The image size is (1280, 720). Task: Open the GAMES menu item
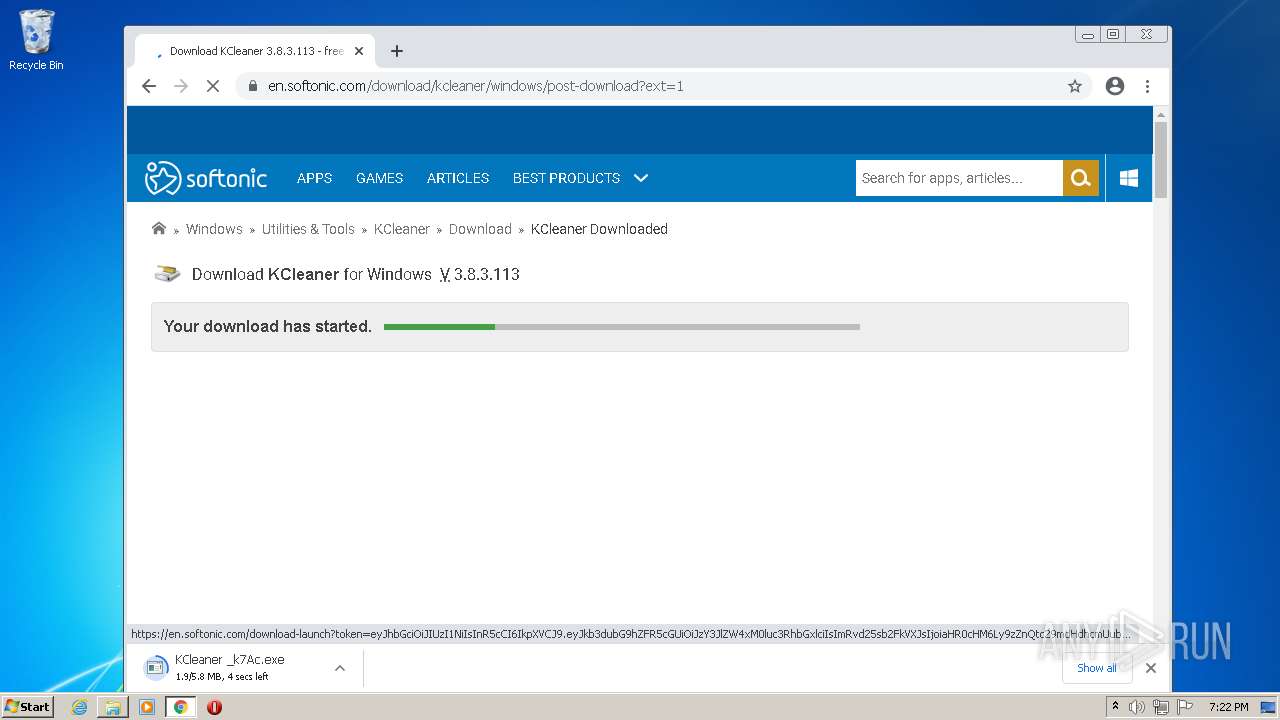coord(379,178)
